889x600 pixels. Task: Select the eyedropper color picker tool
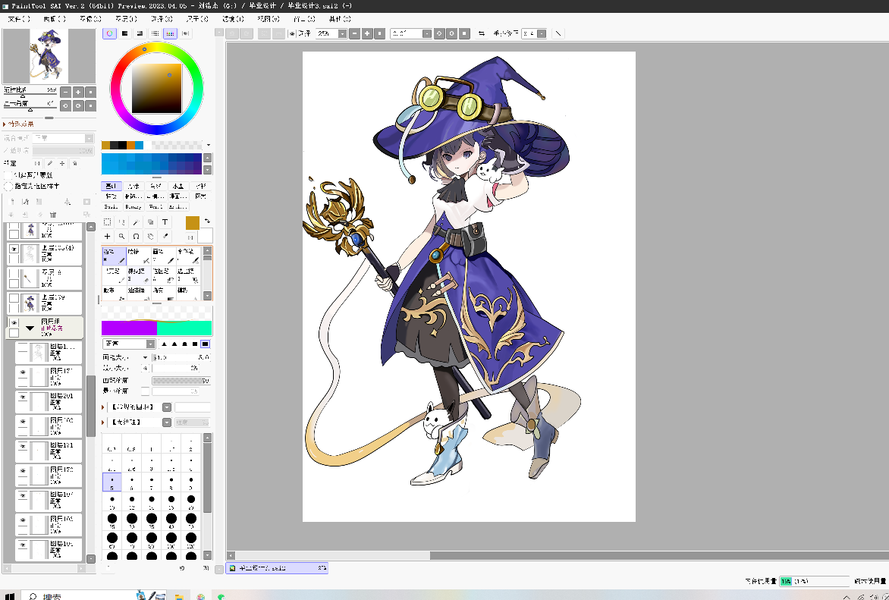(165, 236)
